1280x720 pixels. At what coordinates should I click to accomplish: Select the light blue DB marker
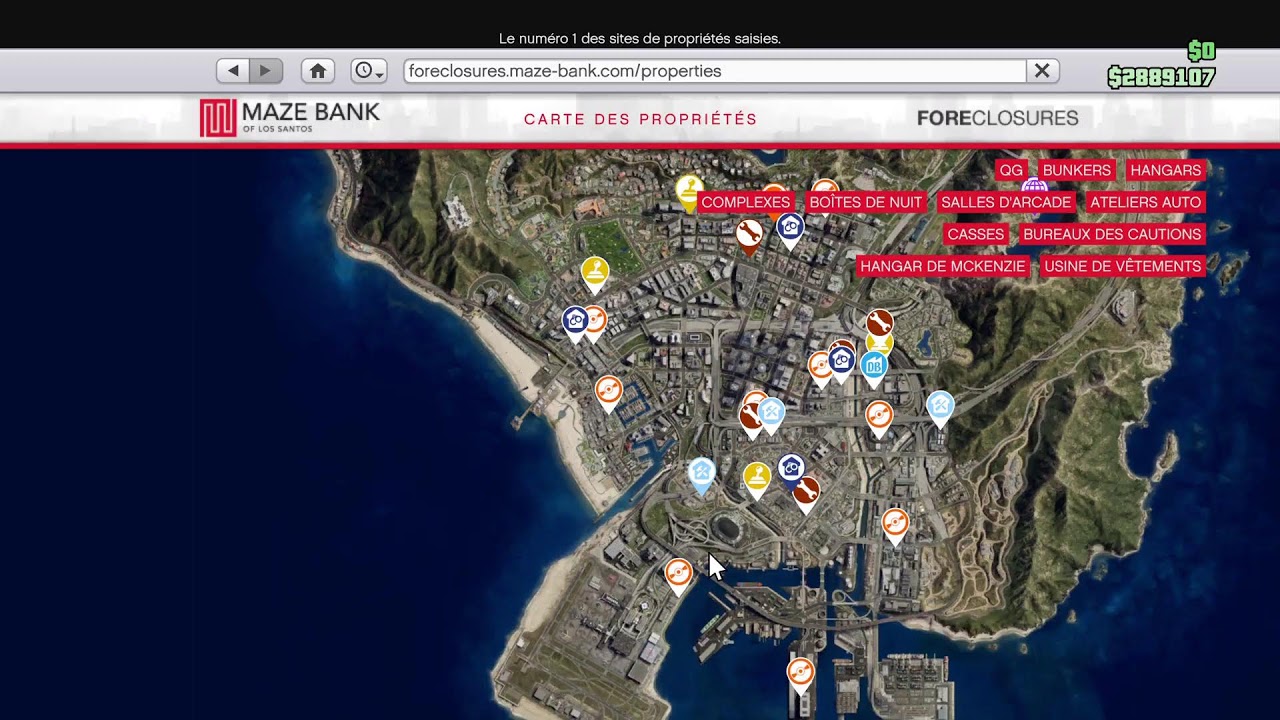coord(874,367)
